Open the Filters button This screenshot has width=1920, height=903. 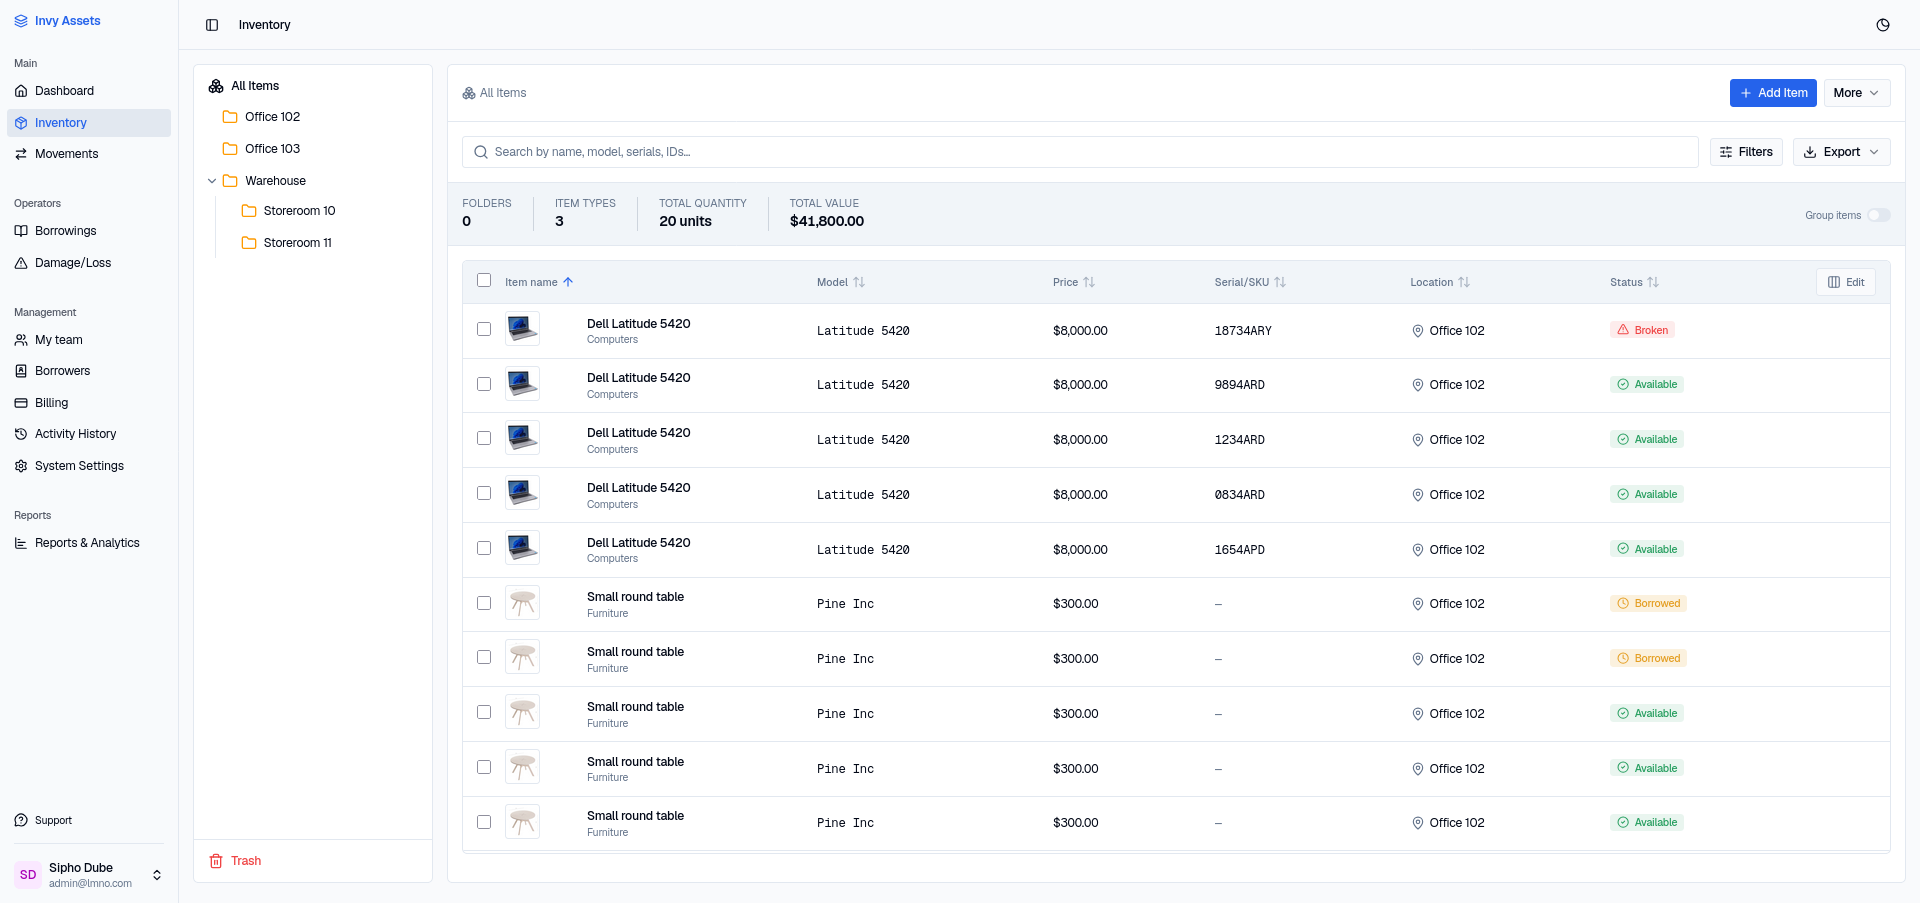tap(1746, 152)
